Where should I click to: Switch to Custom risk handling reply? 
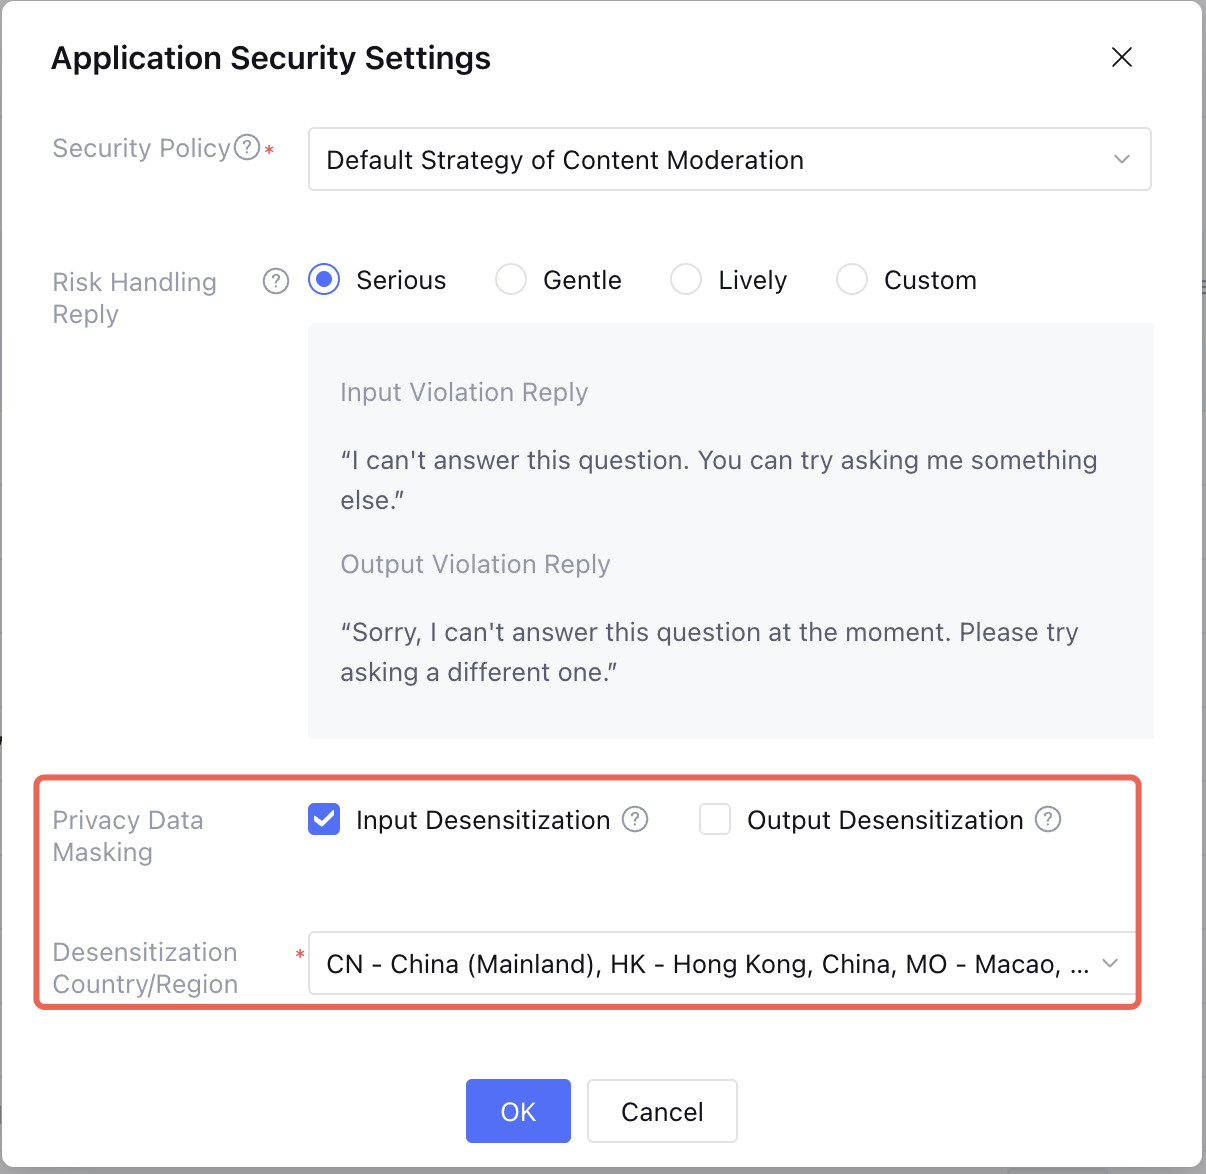point(852,280)
